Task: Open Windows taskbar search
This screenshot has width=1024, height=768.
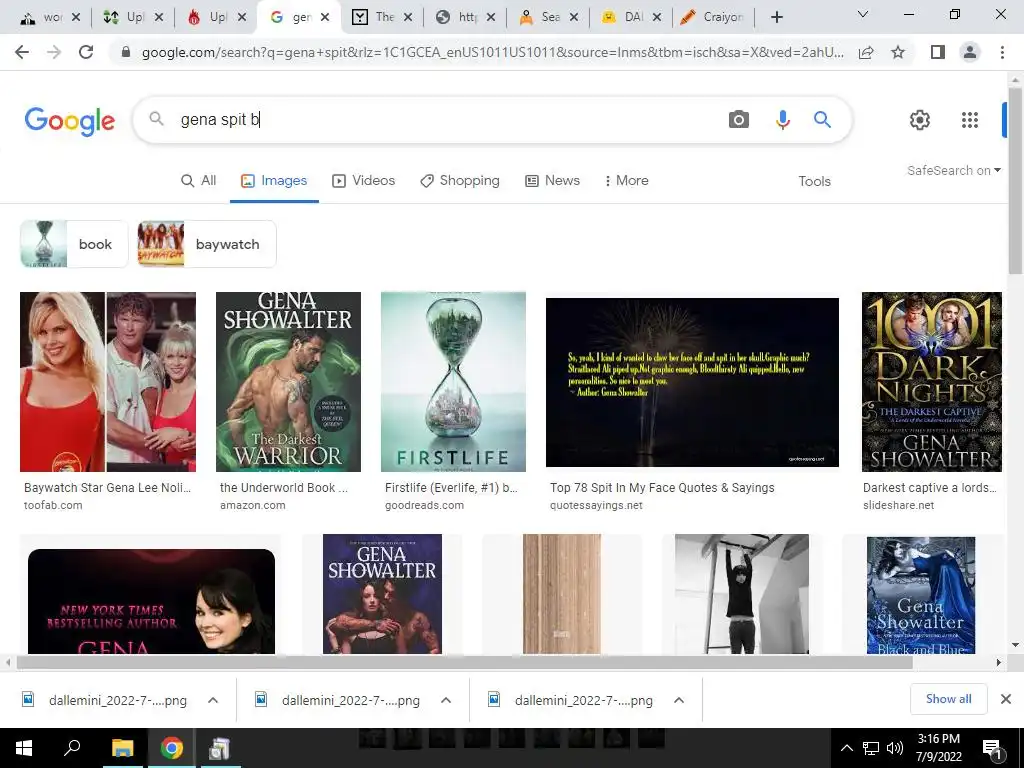Action: 72,748
